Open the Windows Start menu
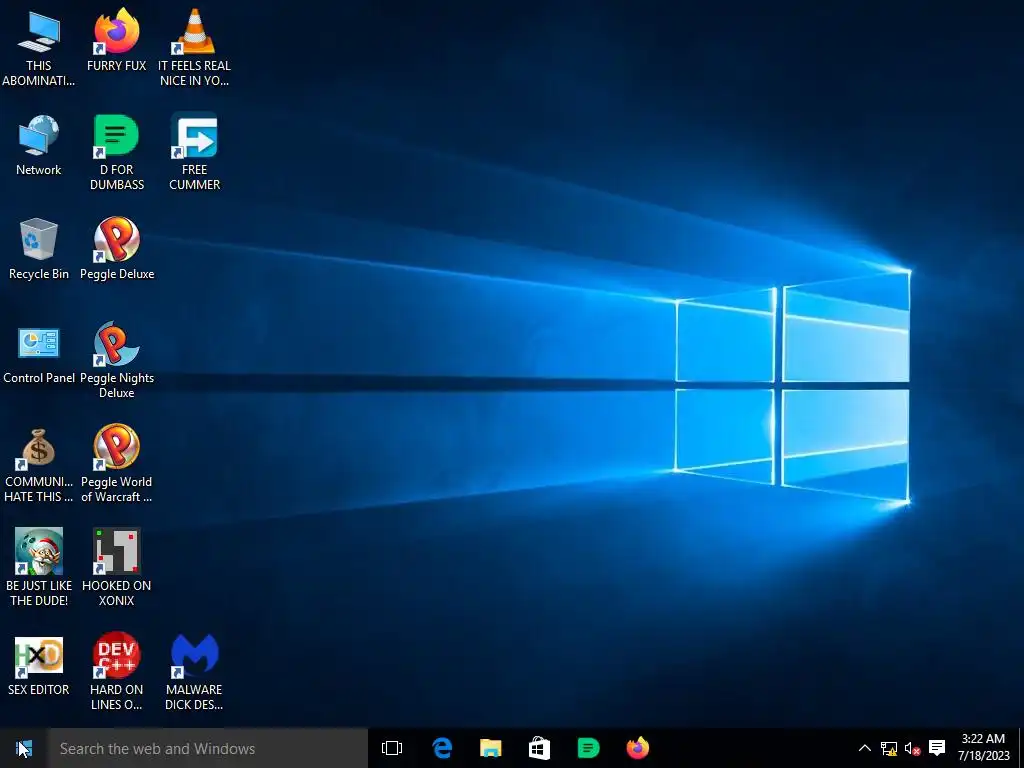 (24, 748)
